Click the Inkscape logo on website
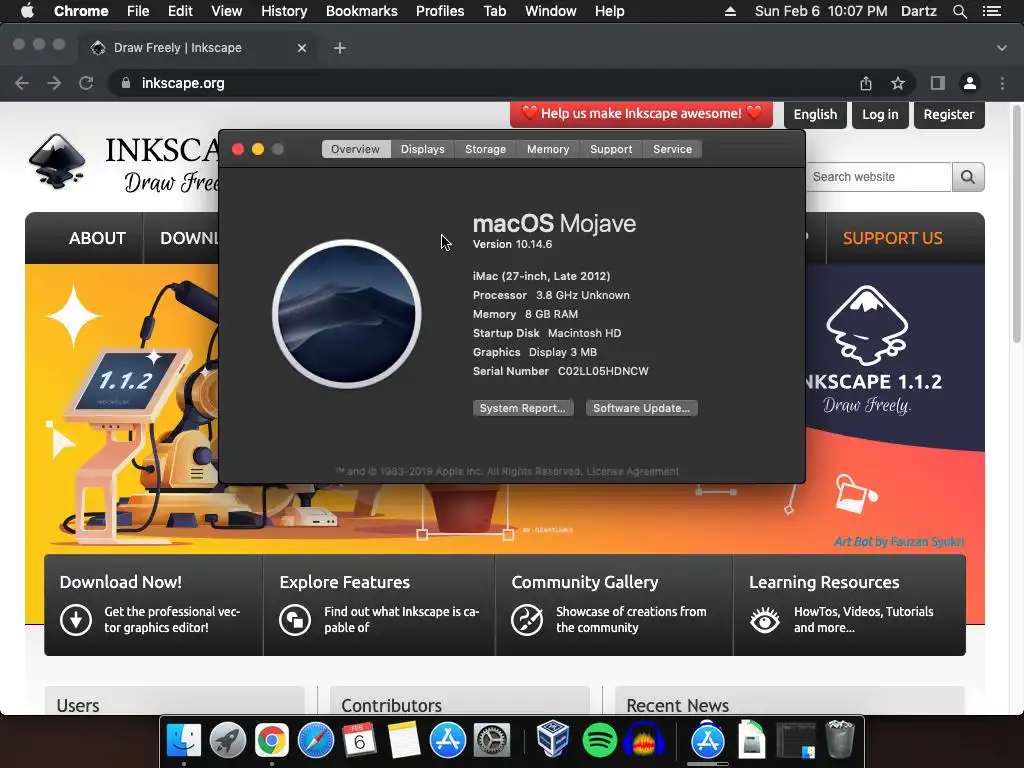This screenshot has height=768, width=1024. point(57,162)
